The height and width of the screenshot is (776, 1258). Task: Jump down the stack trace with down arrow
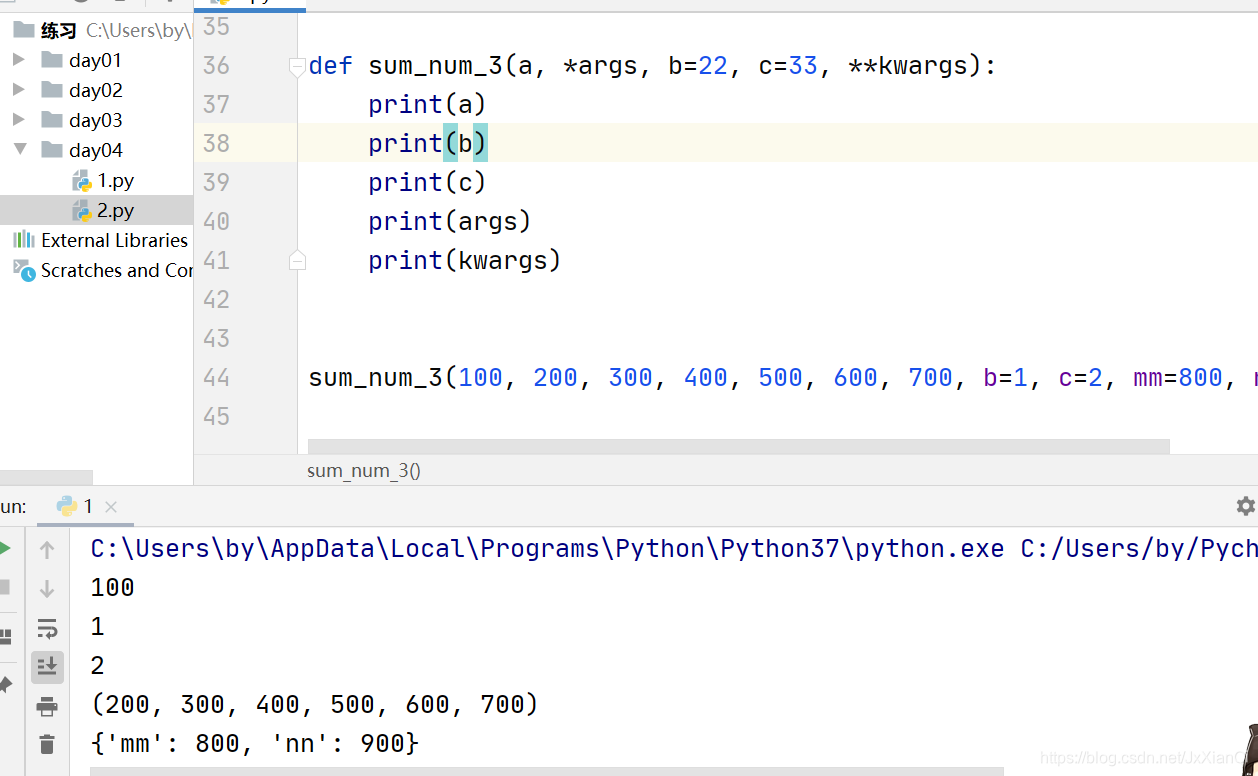(47, 589)
